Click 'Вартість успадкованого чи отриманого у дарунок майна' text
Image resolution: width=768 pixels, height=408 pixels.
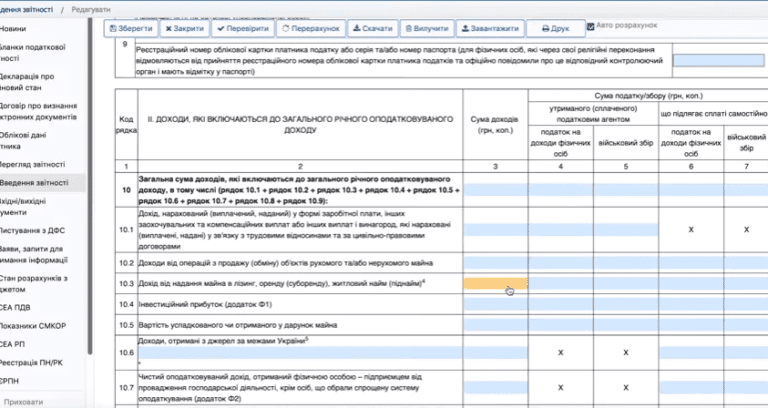pyautogui.click(x=238, y=325)
